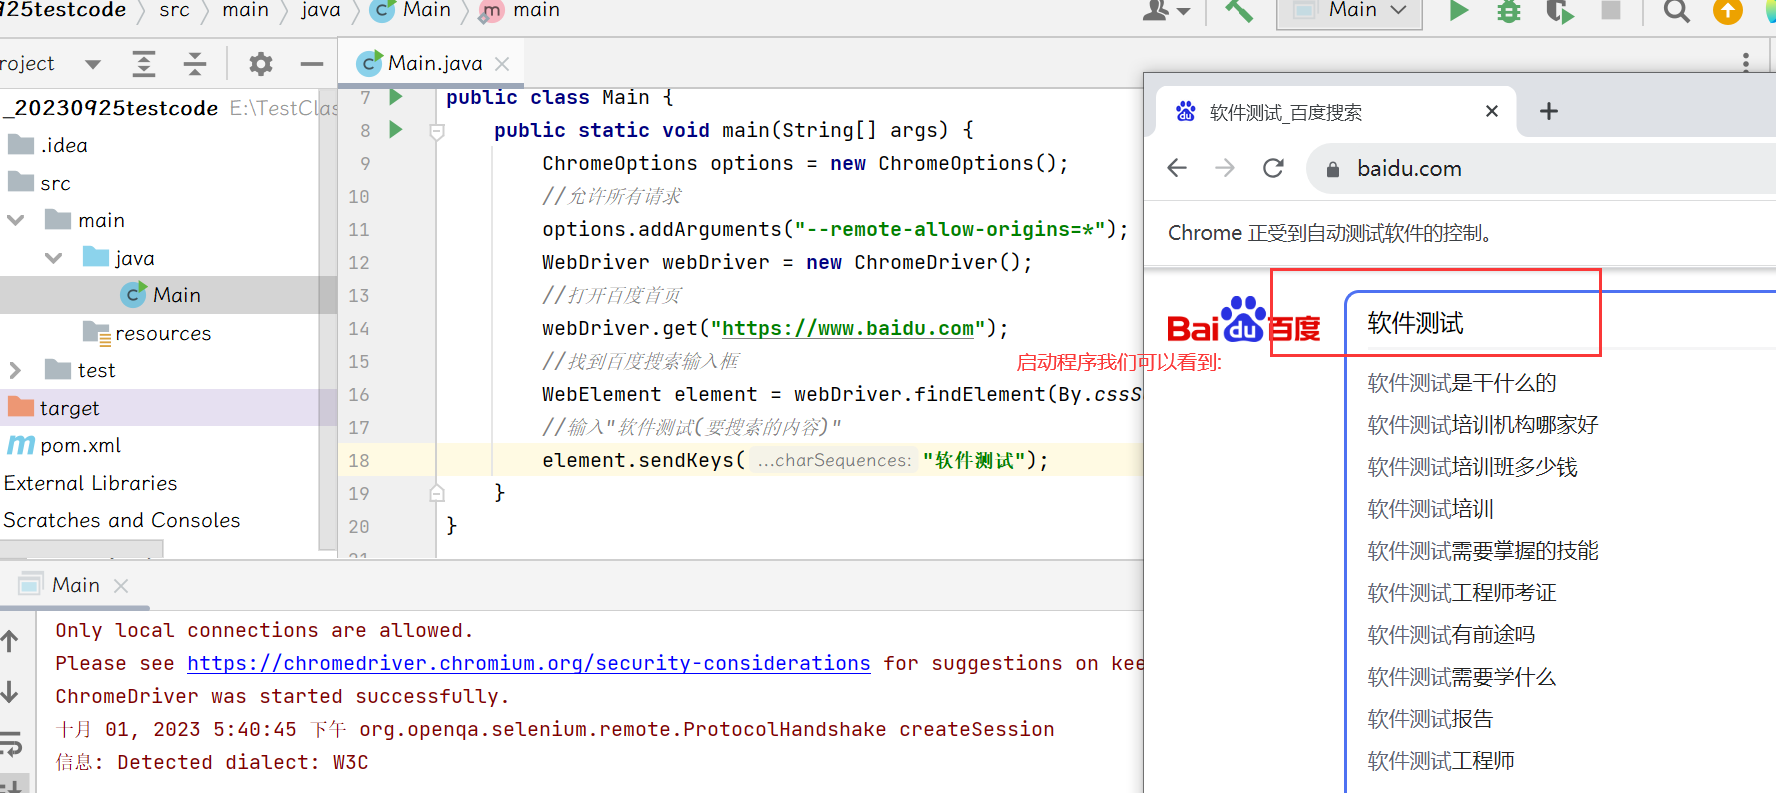Close the Main.java editor tab

tap(502, 64)
